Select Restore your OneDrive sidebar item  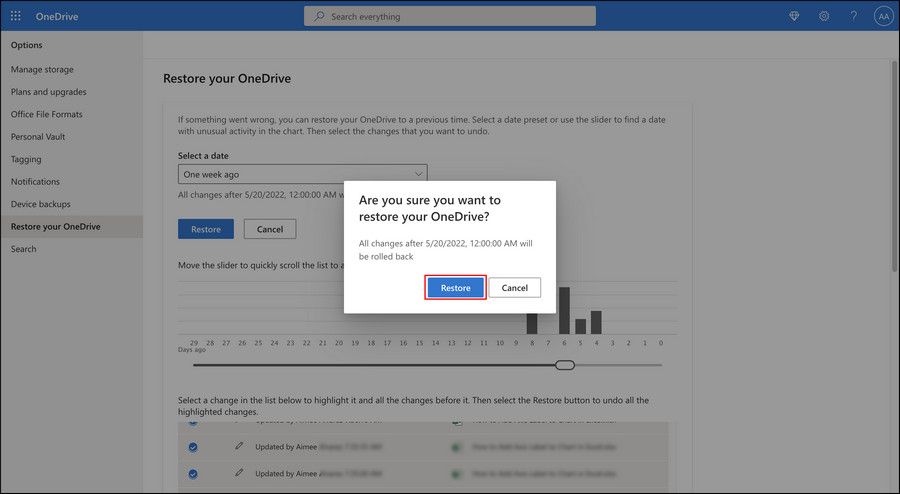tap(71, 227)
